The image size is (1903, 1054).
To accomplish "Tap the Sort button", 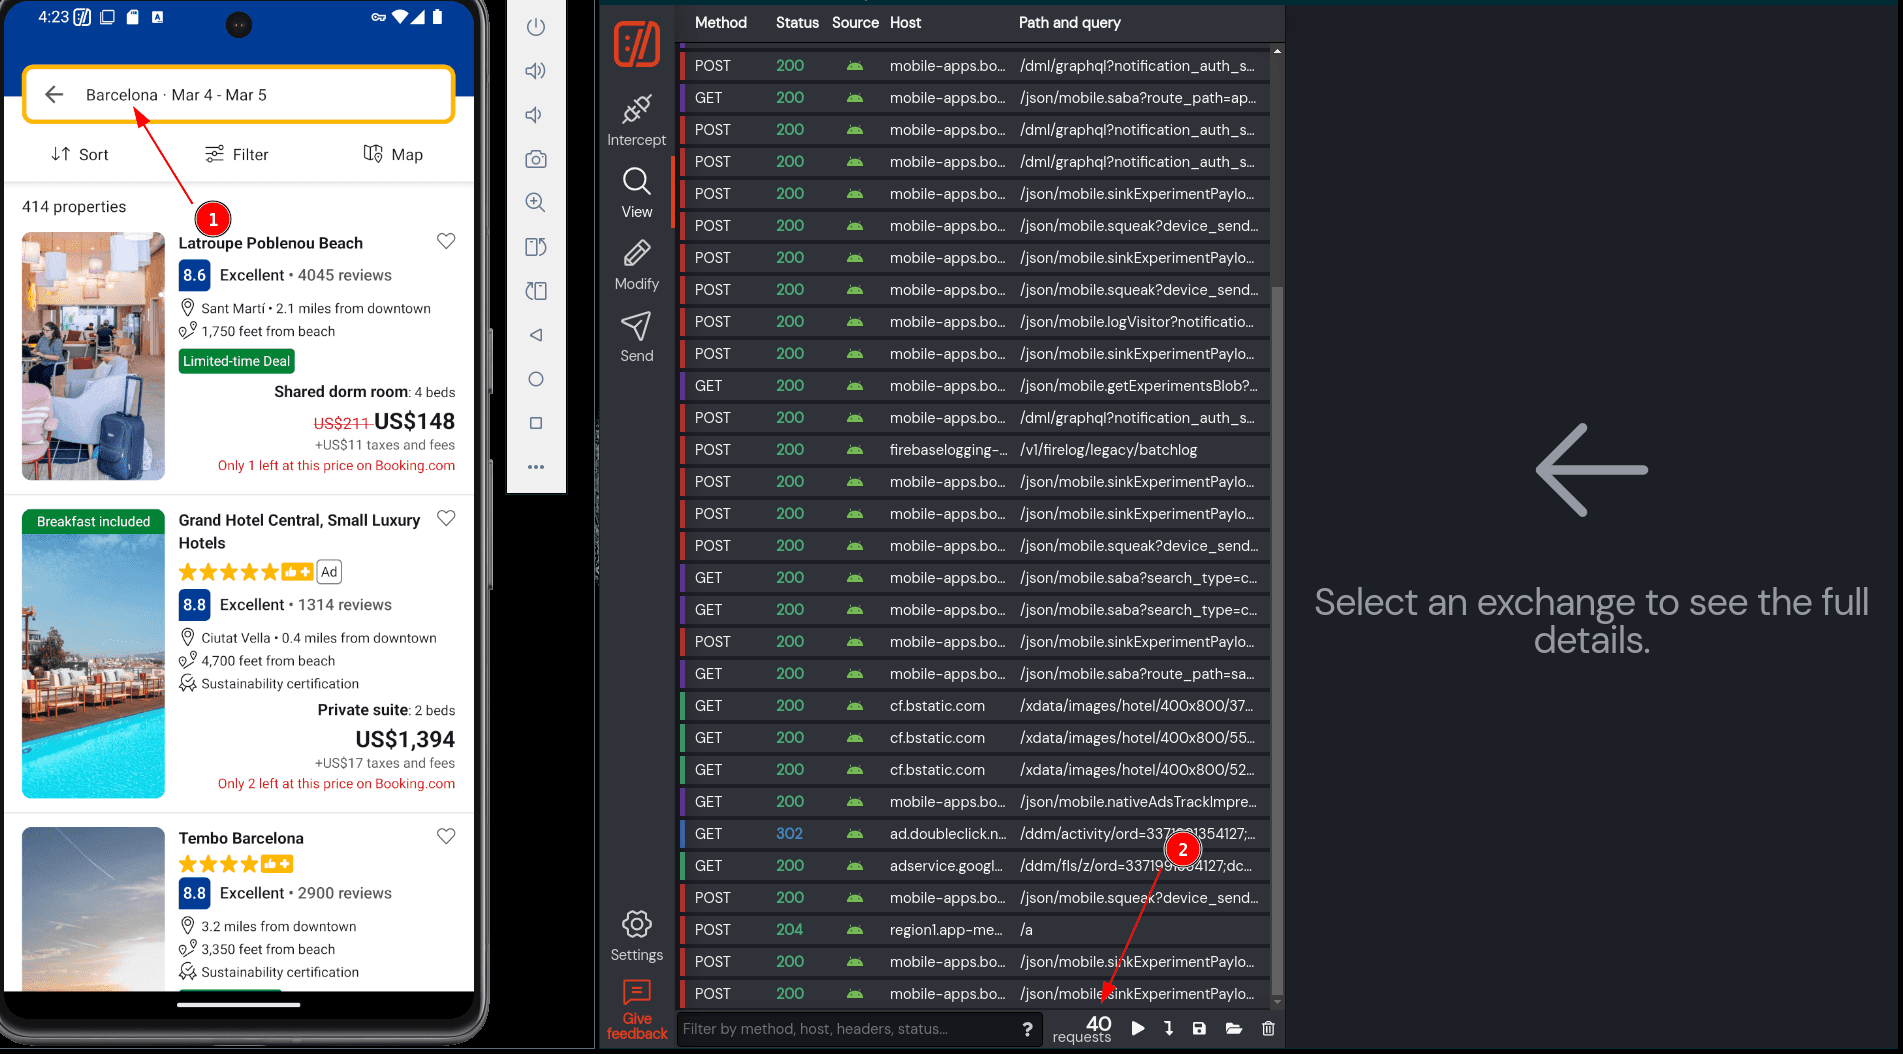I will pyautogui.click(x=80, y=154).
